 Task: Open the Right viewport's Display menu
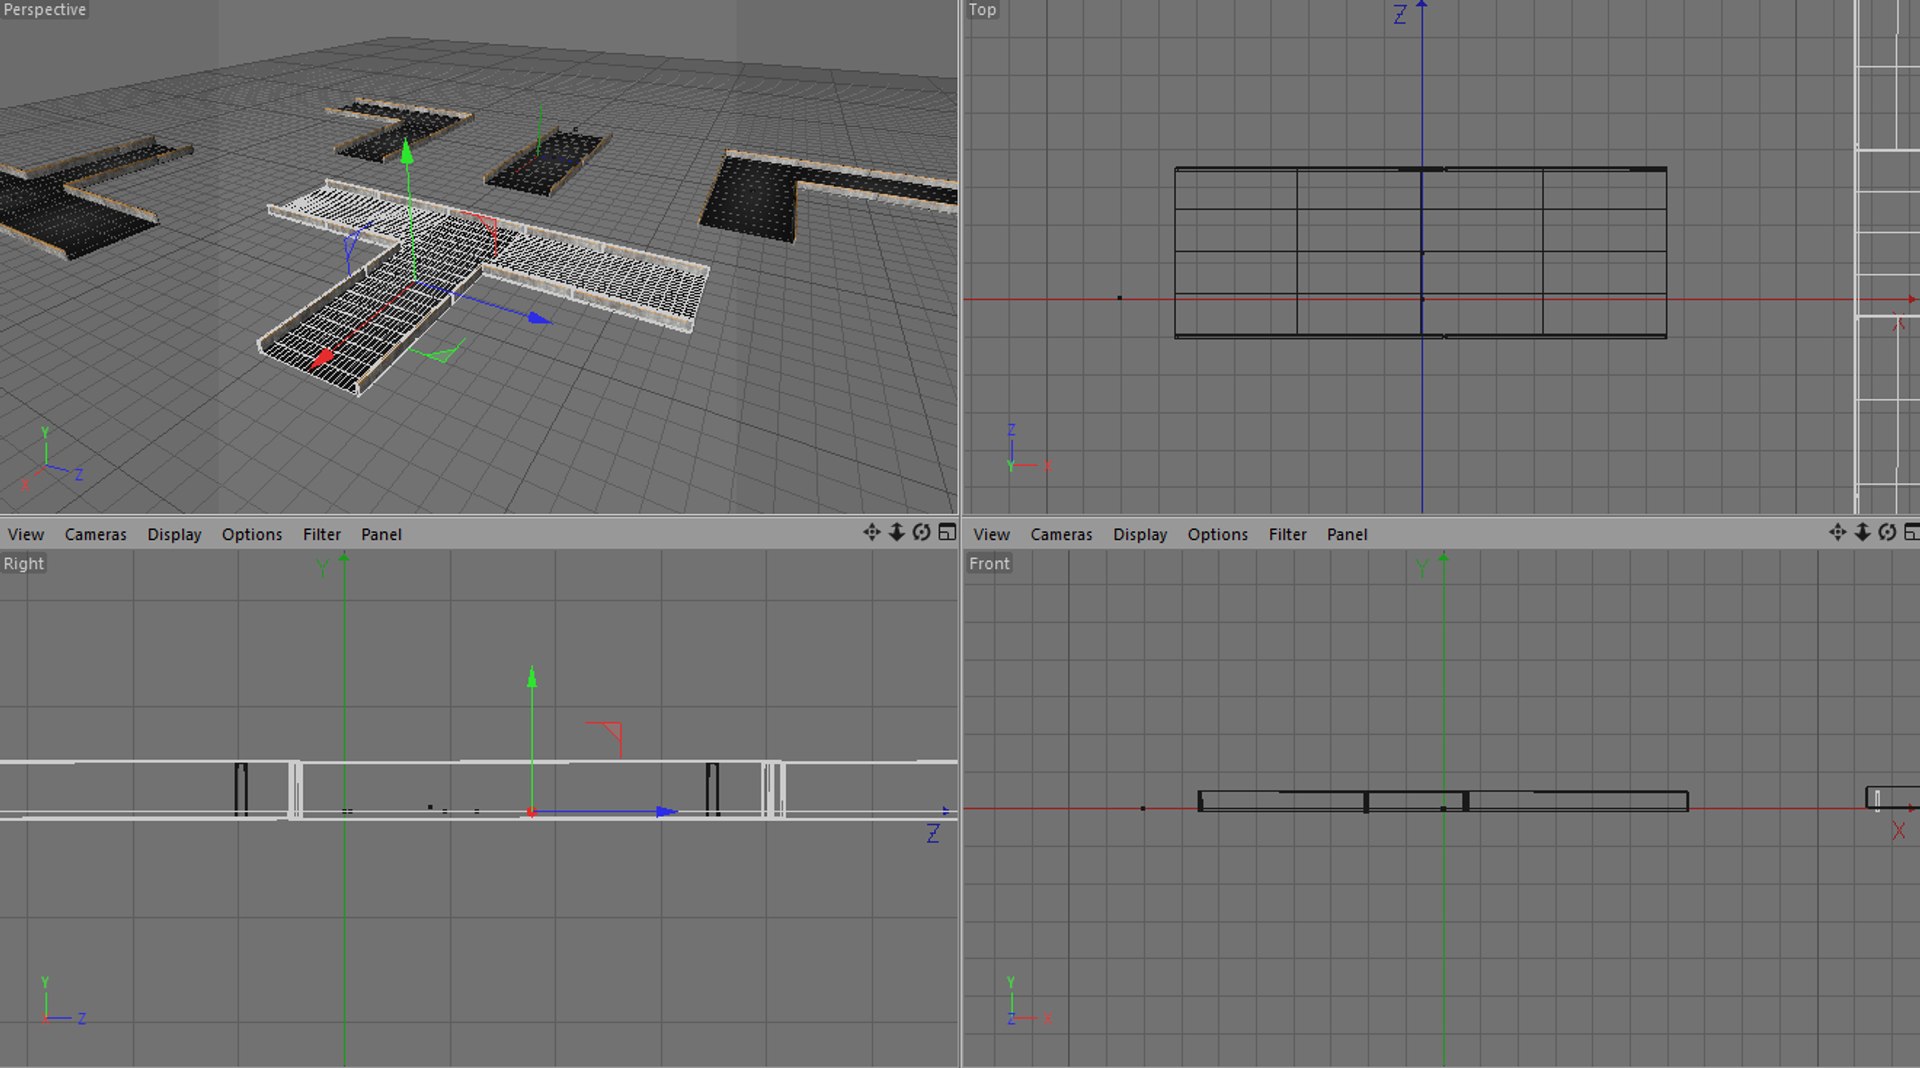174,534
